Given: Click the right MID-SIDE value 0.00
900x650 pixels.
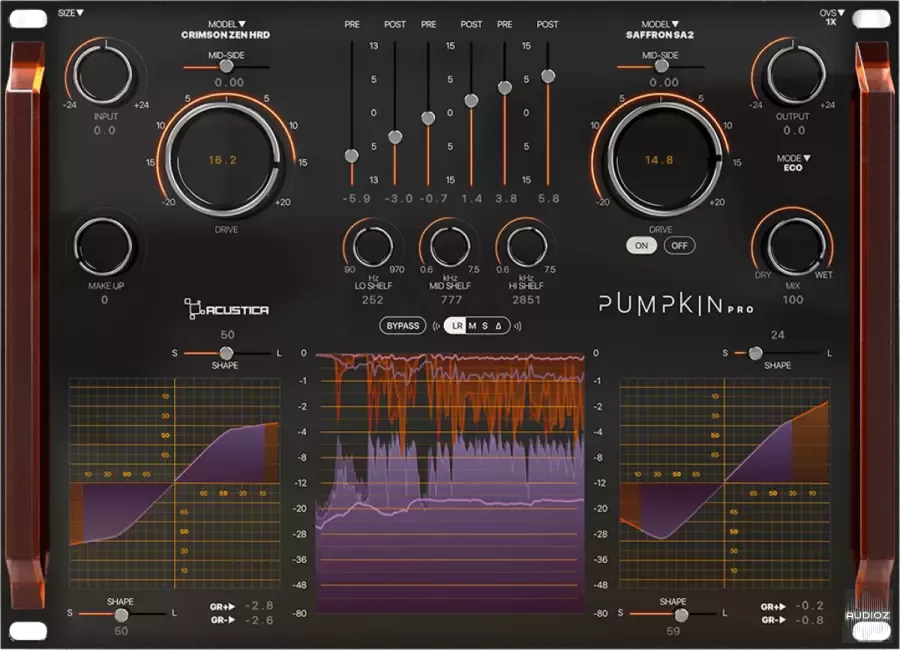Looking at the screenshot, I should pos(664,83).
